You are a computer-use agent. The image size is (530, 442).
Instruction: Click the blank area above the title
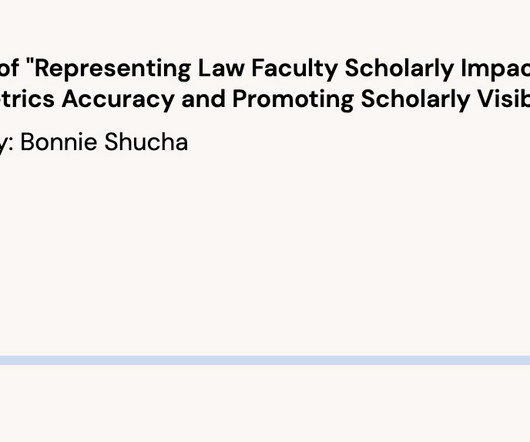[x=265, y=27]
